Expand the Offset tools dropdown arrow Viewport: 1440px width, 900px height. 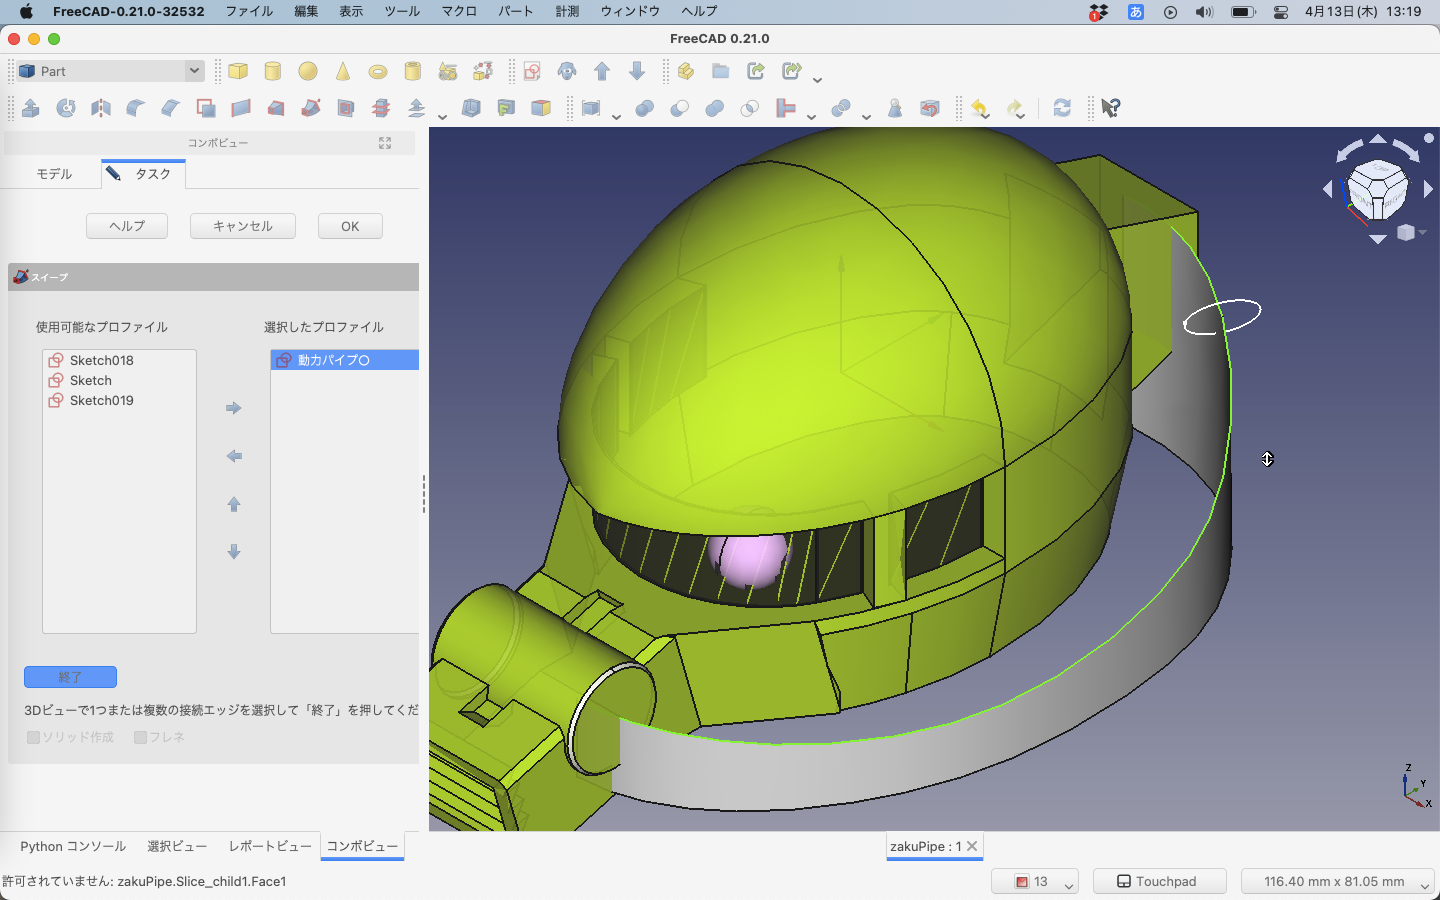[442, 116]
